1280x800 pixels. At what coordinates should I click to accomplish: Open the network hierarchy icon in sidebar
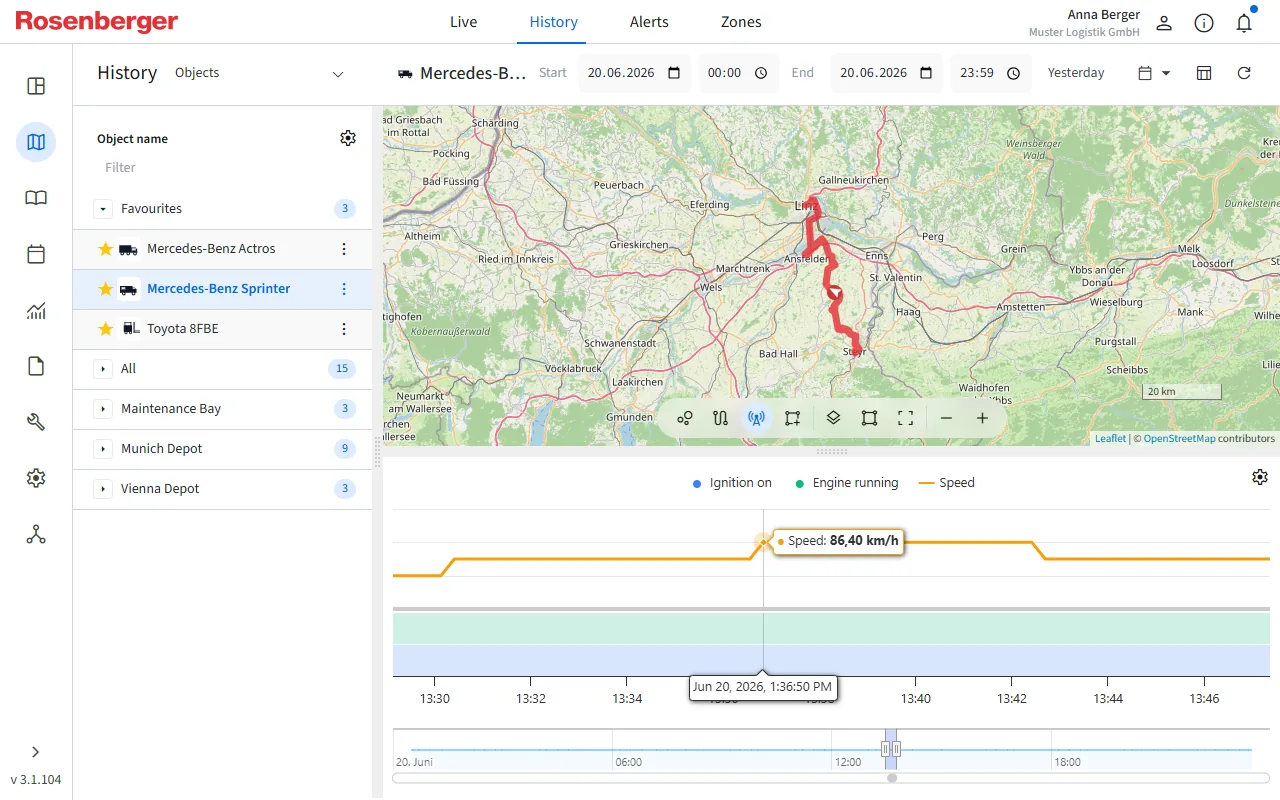36,534
